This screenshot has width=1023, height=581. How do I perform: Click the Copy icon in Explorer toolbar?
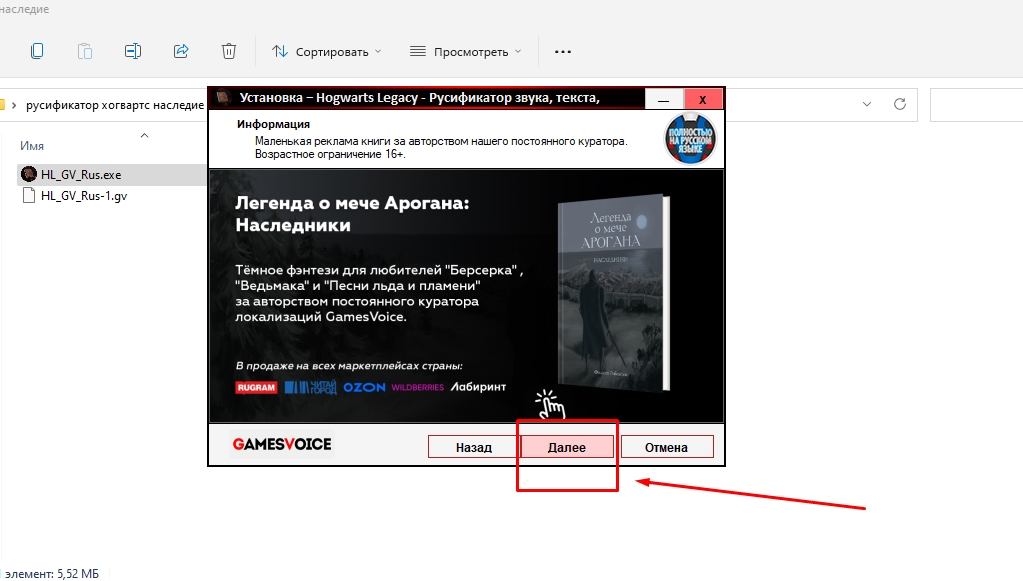click(x=37, y=51)
